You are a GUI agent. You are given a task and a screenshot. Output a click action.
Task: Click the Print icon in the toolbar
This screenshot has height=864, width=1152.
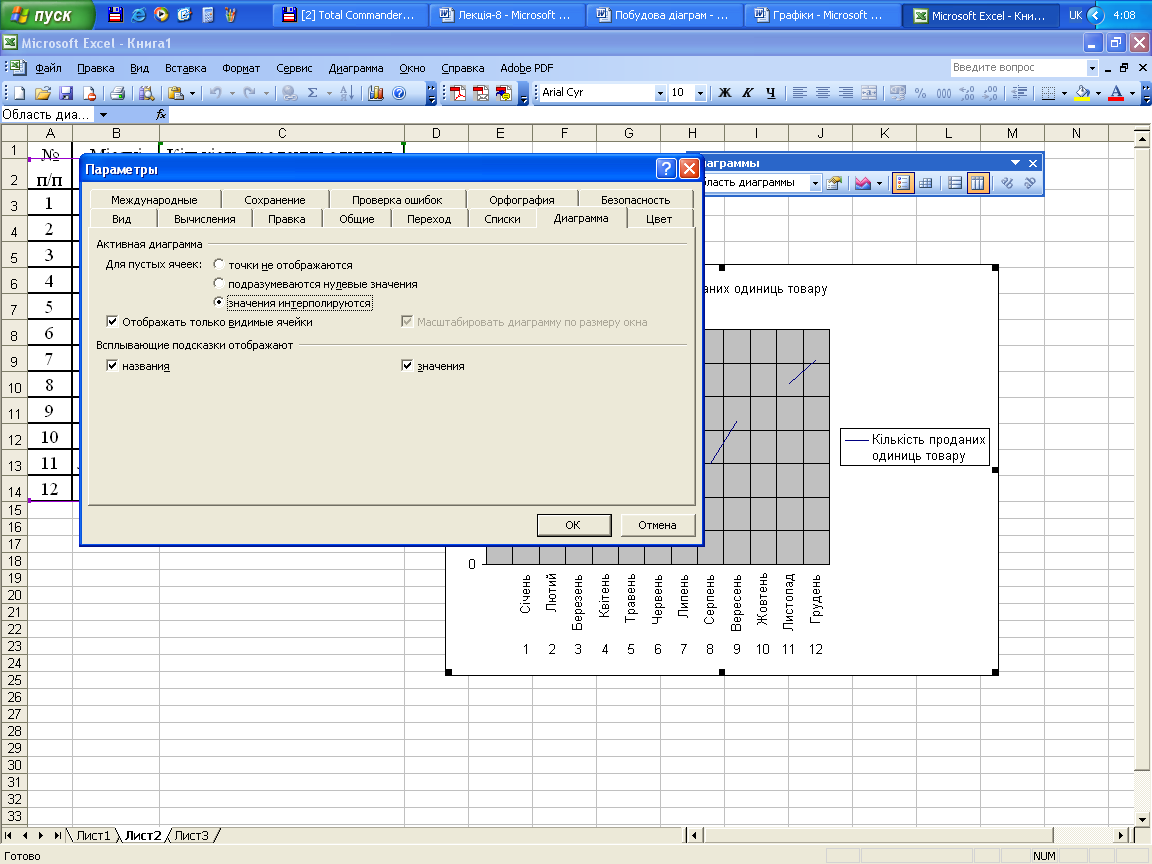[x=117, y=93]
